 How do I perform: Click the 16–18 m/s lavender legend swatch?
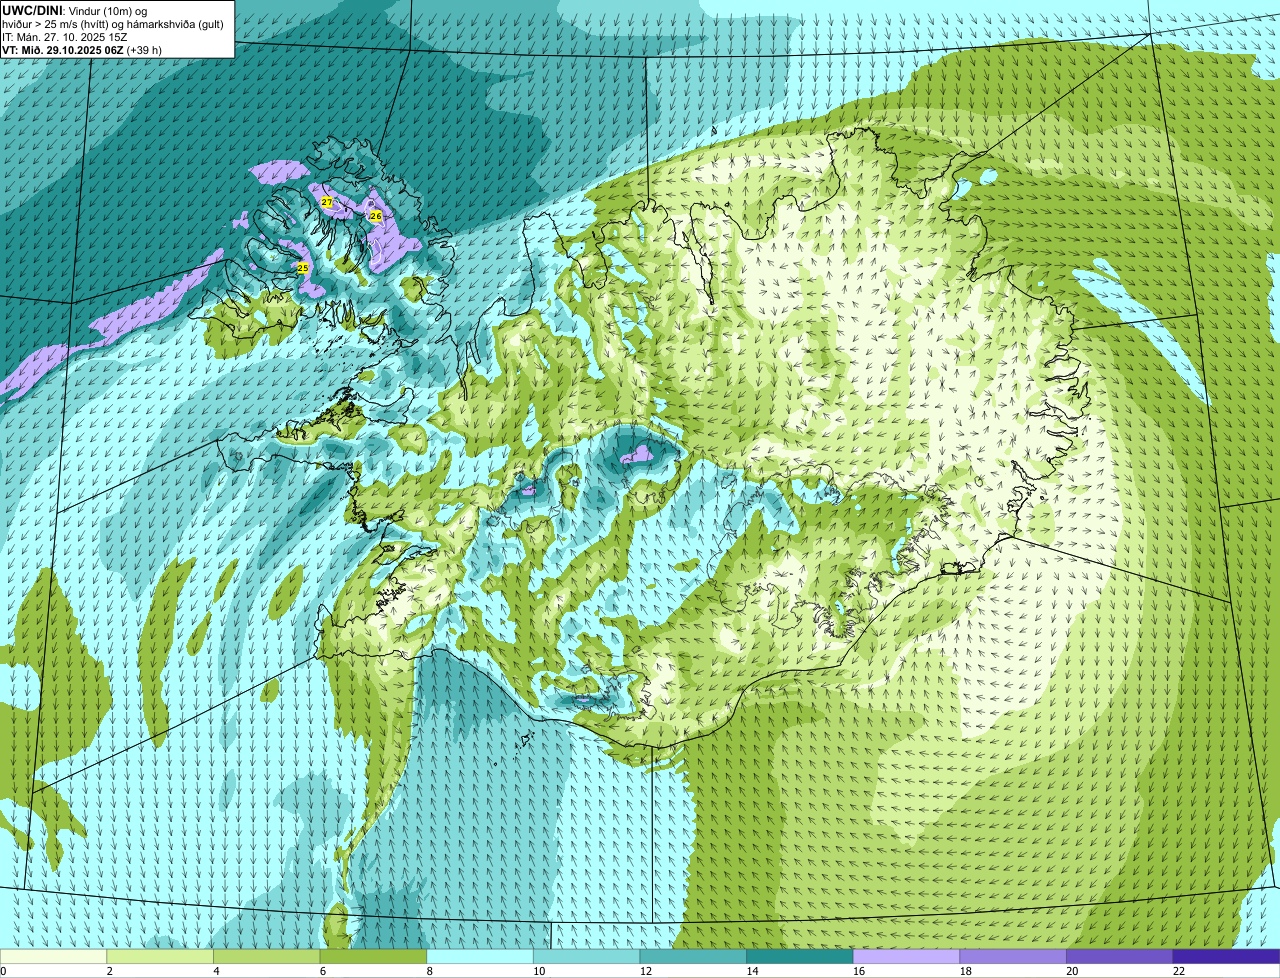(x=907, y=956)
